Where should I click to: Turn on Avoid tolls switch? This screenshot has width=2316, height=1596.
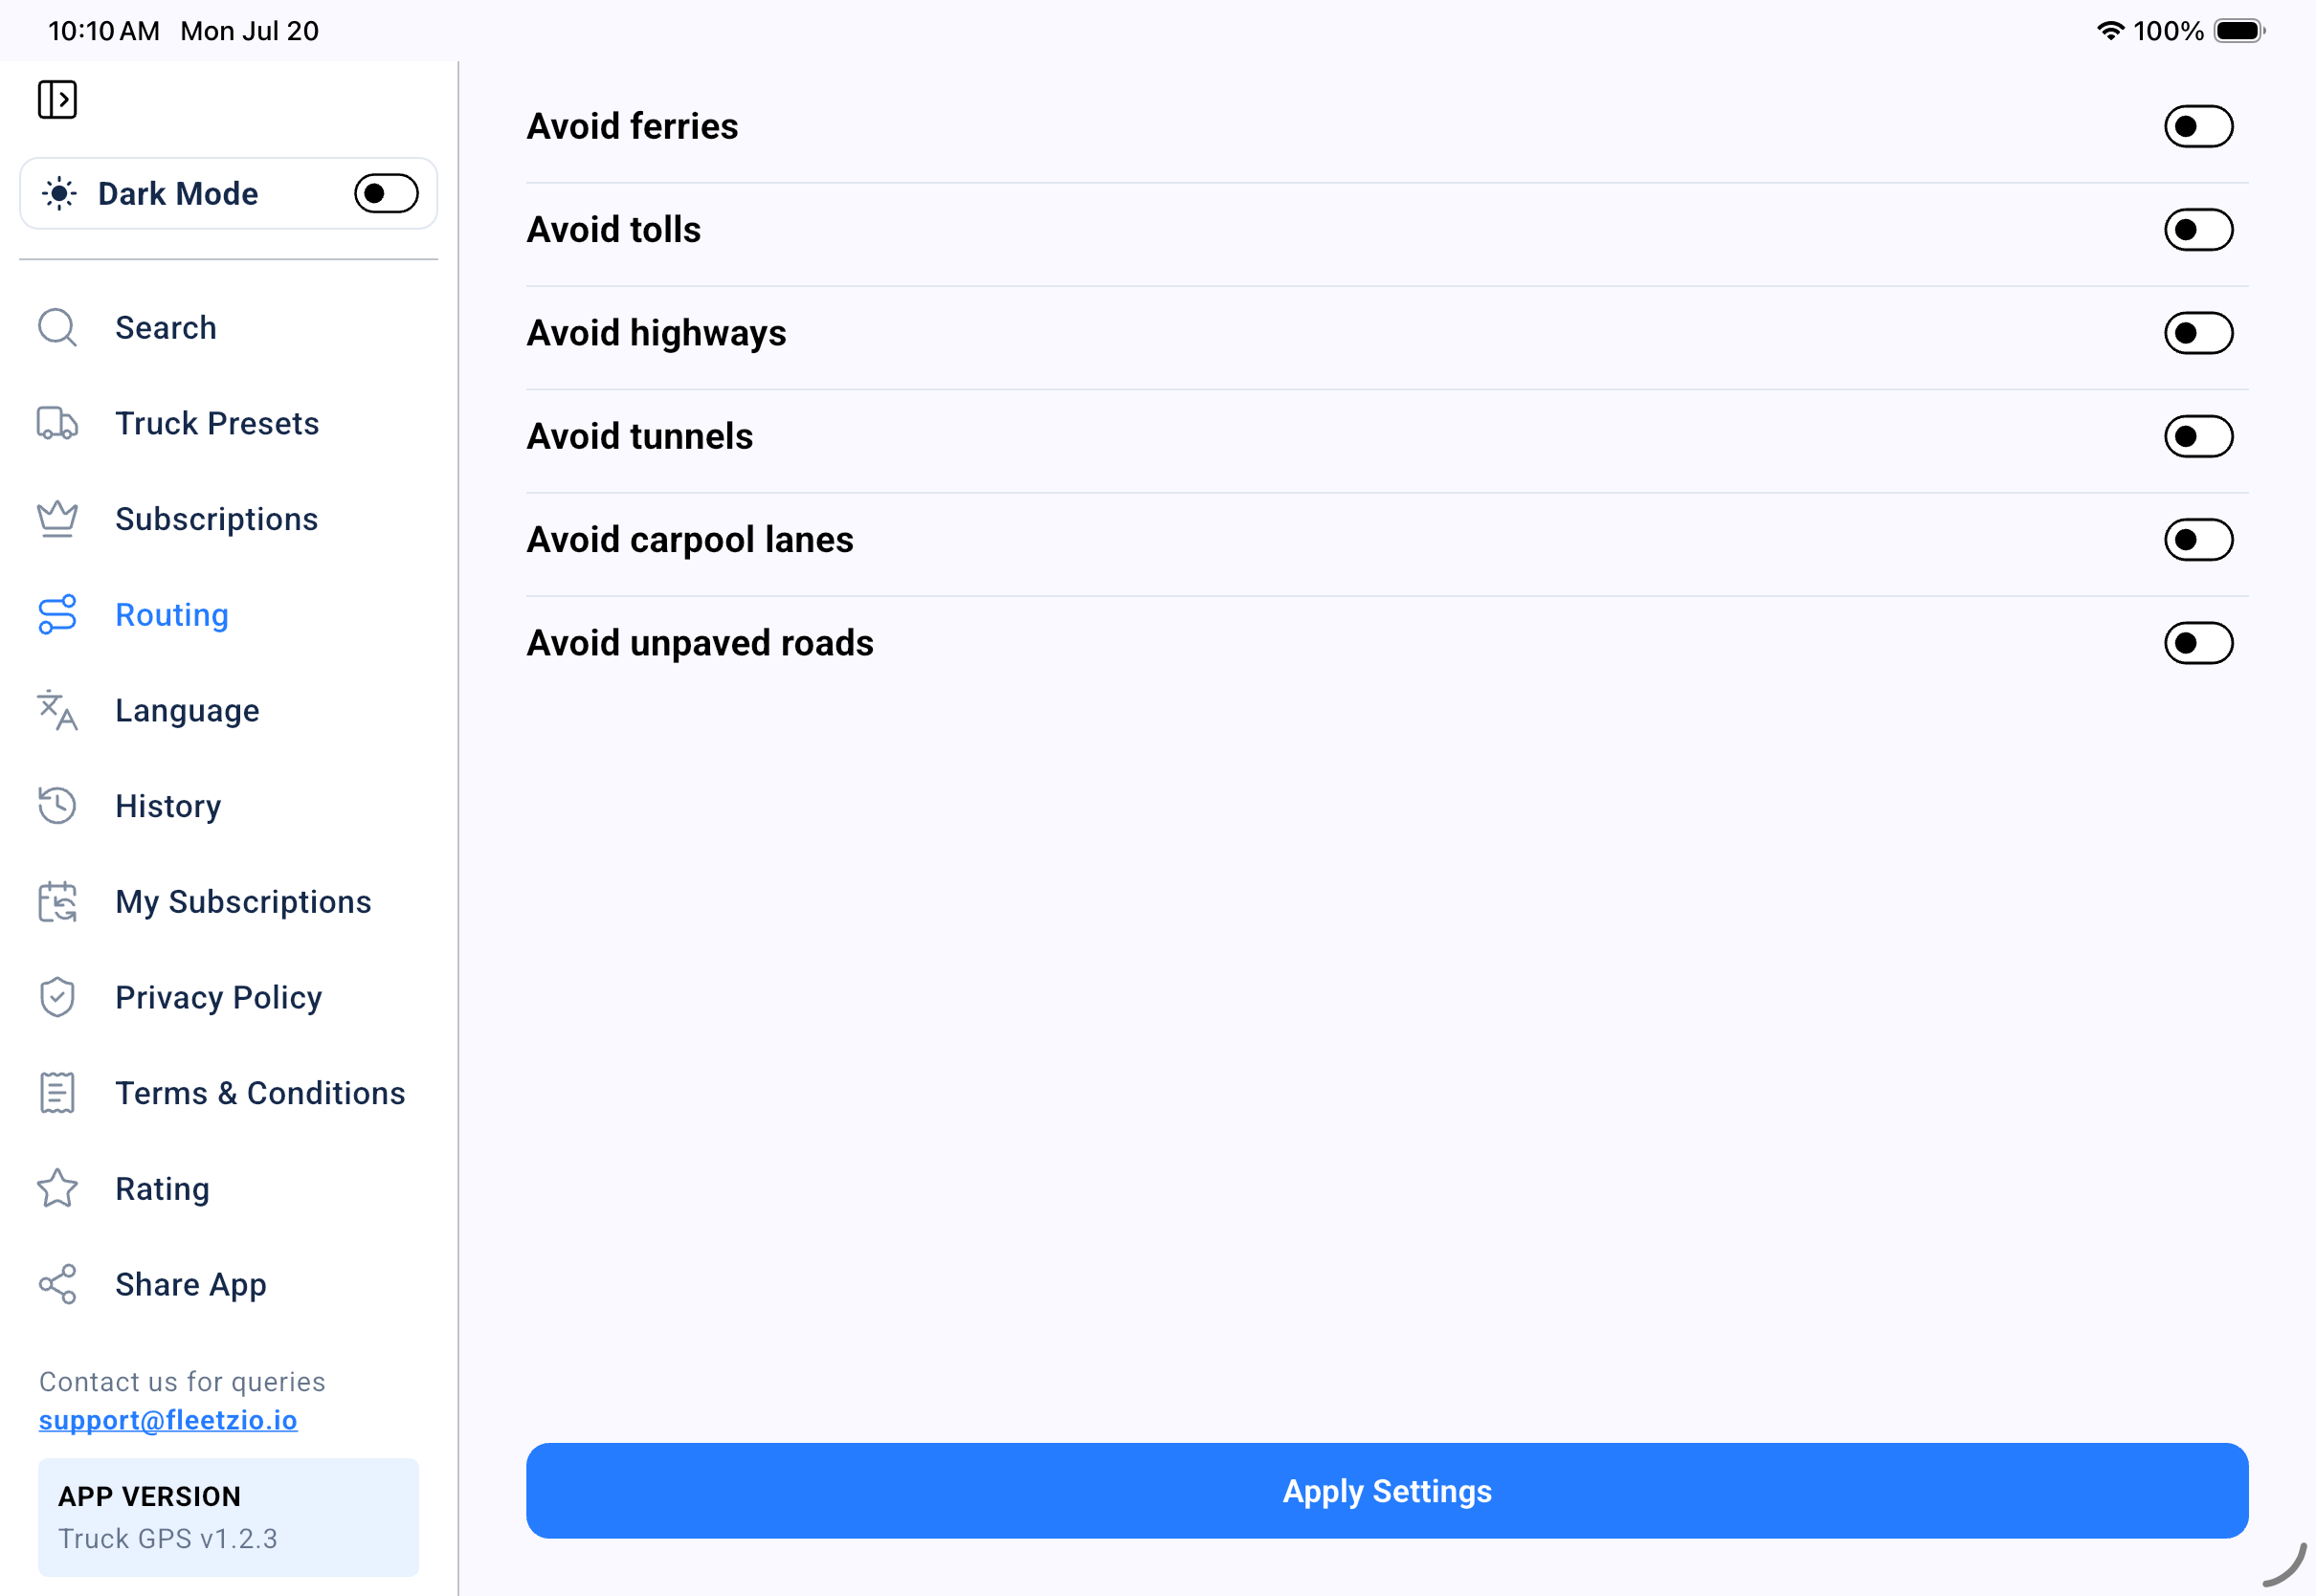coord(2198,229)
